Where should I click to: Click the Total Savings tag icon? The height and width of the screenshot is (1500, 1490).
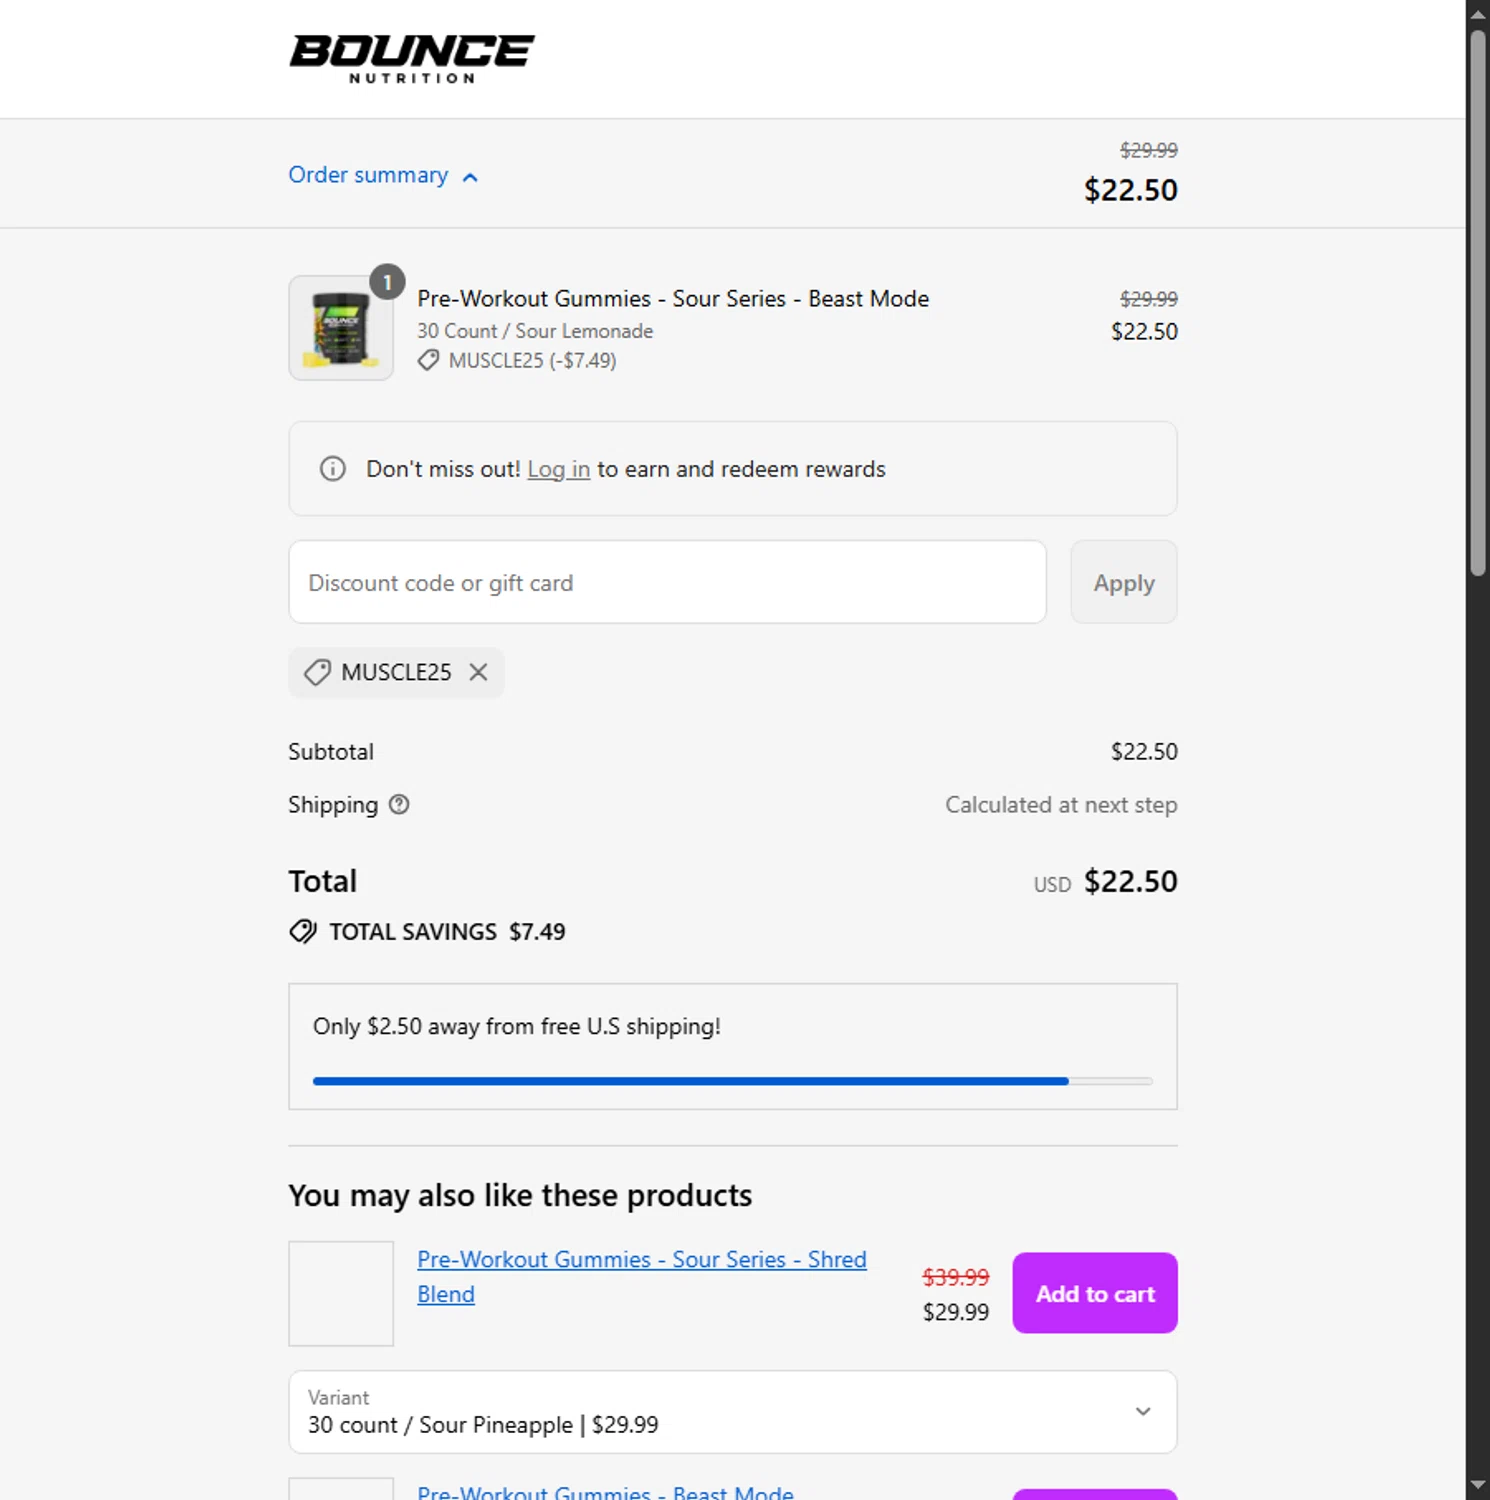303,932
